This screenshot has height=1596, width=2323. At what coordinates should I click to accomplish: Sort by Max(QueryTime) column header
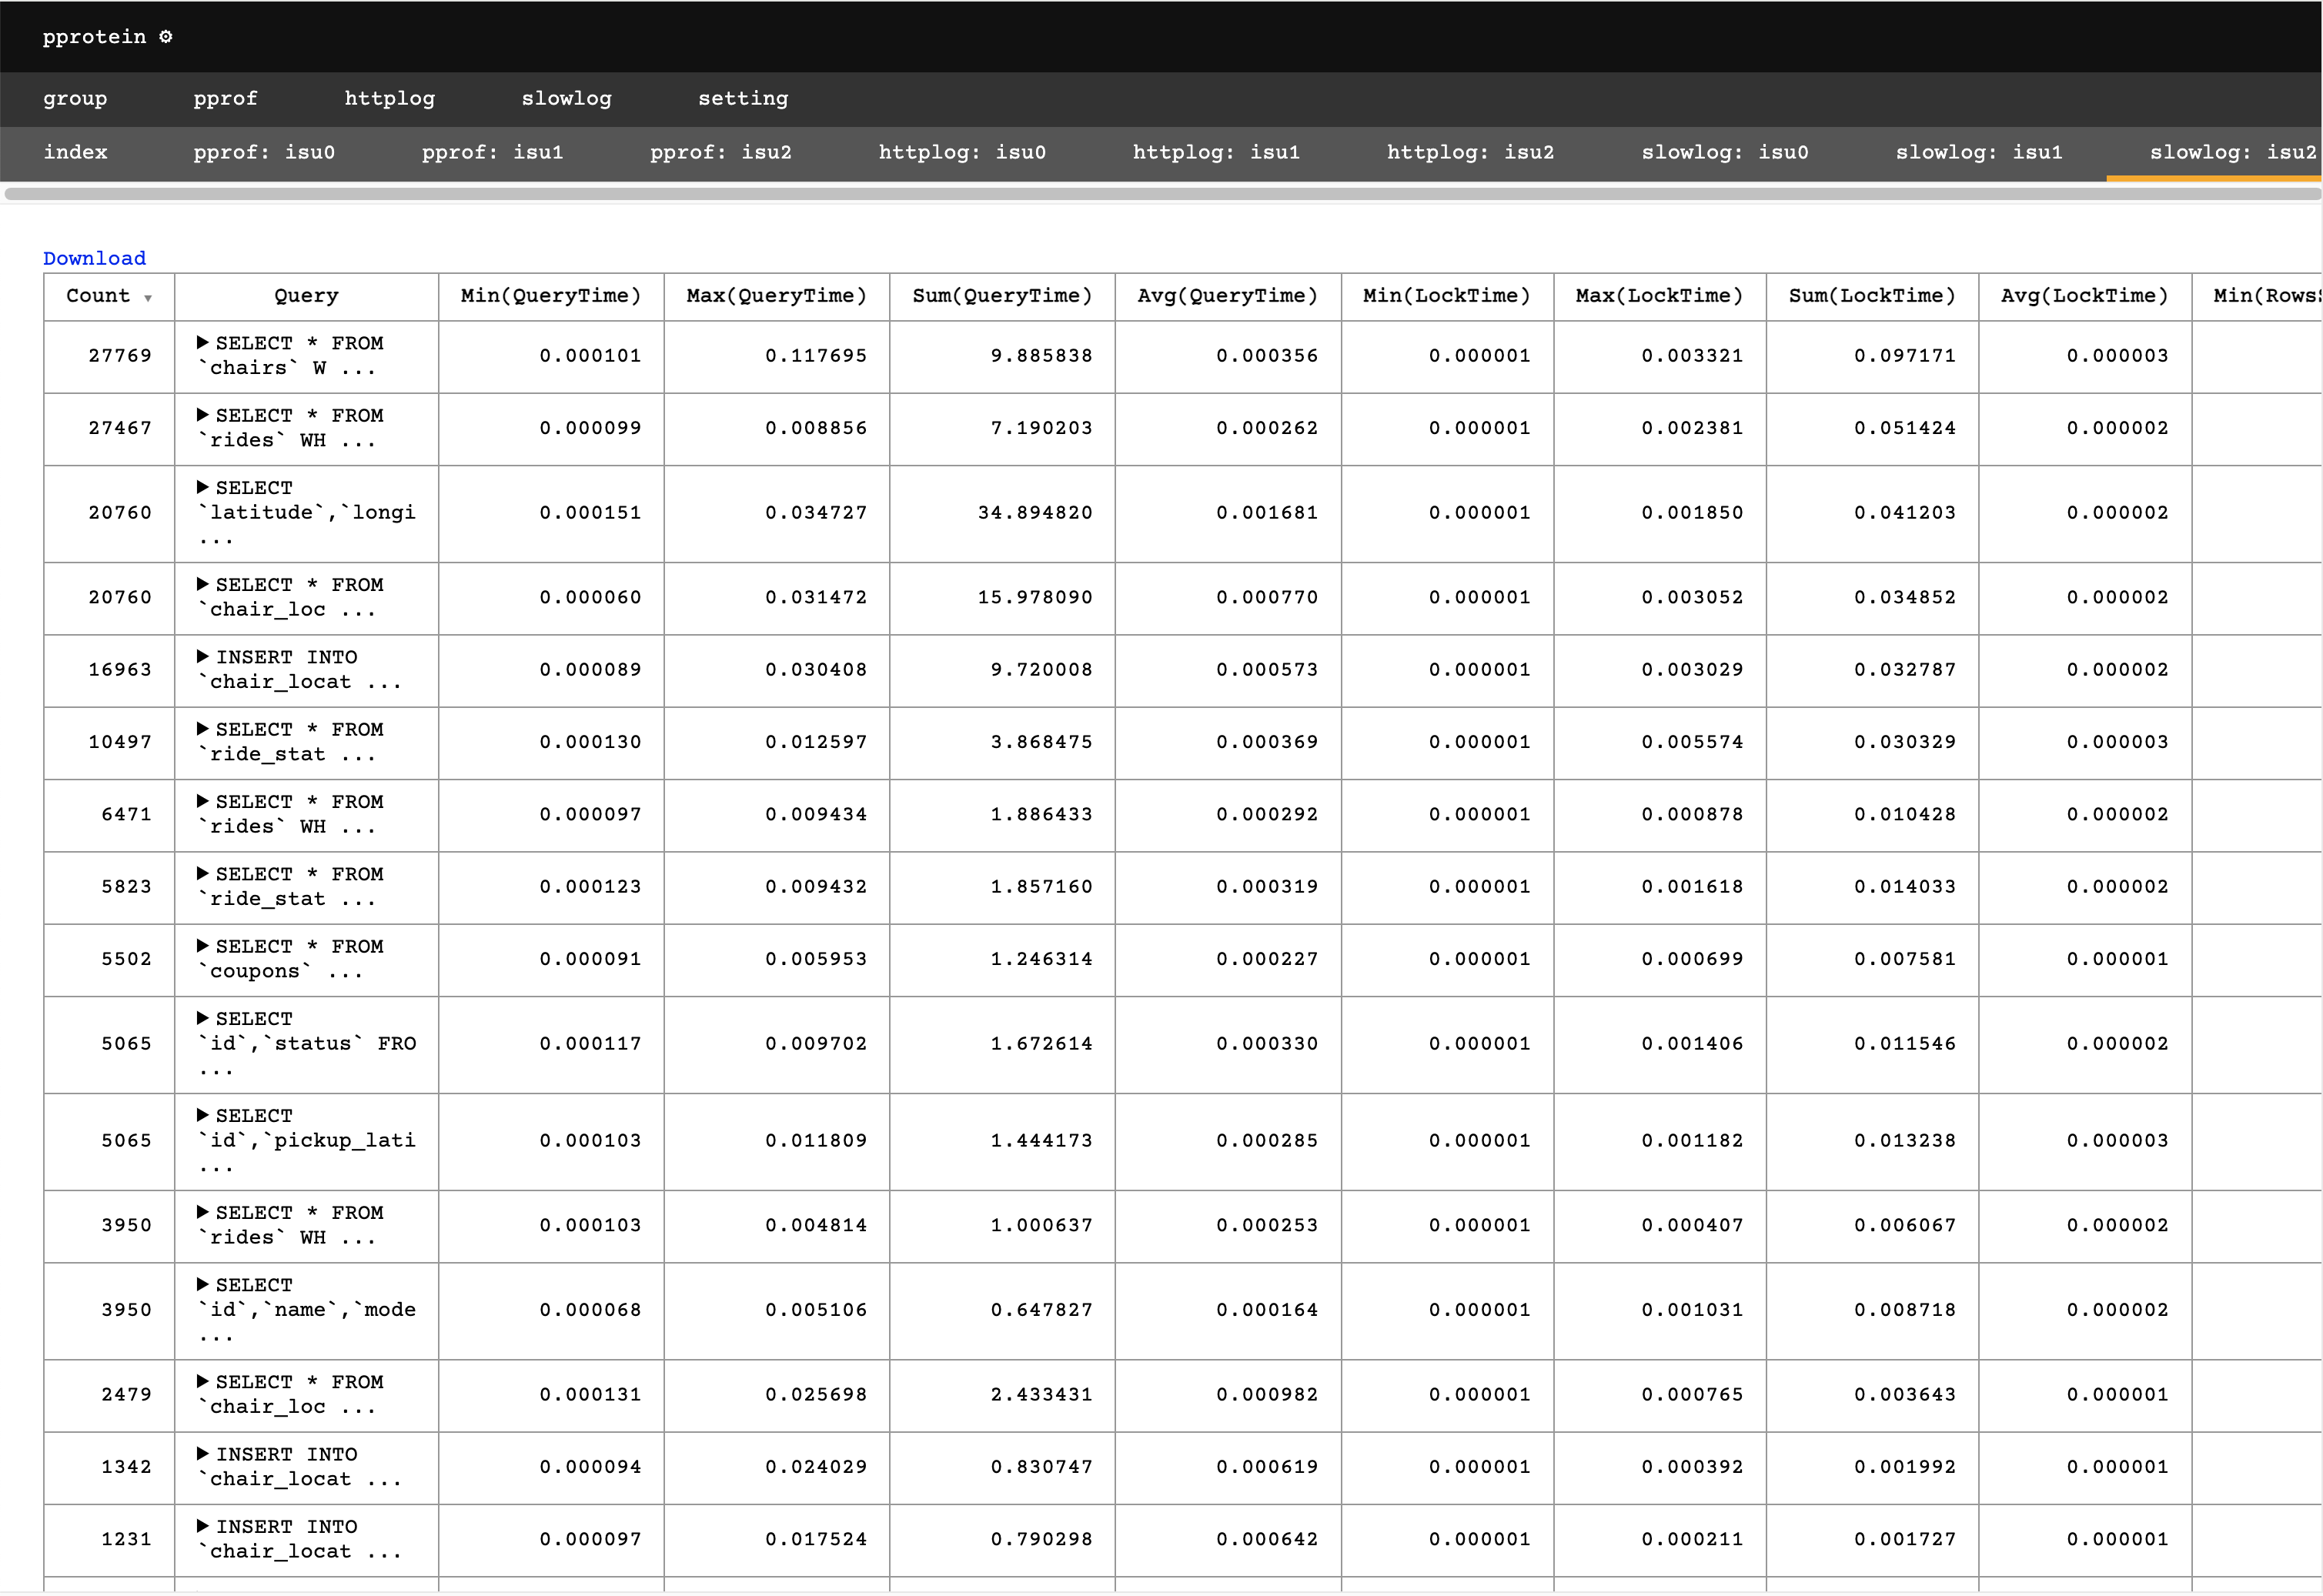coord(777,296)
